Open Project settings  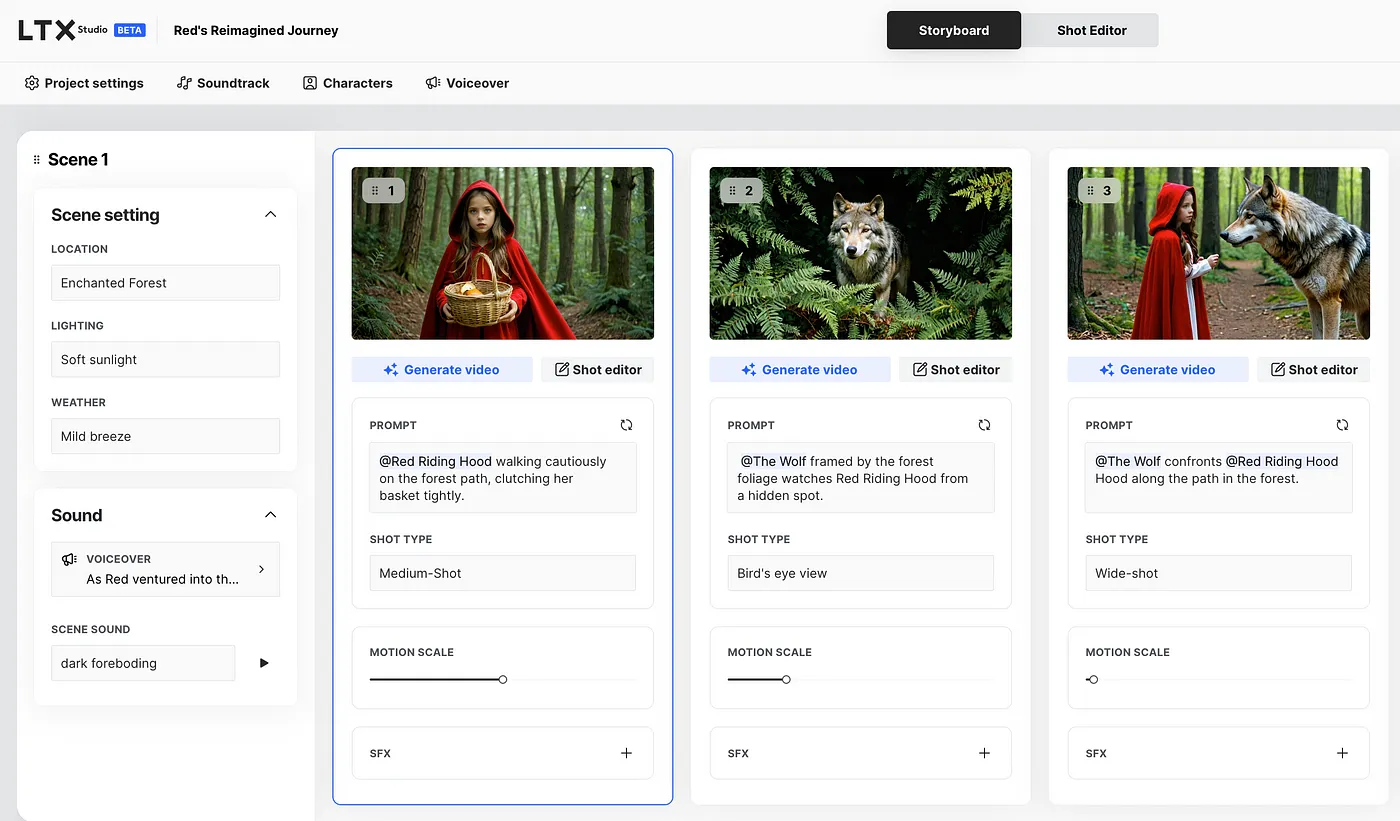coord(84,83)
